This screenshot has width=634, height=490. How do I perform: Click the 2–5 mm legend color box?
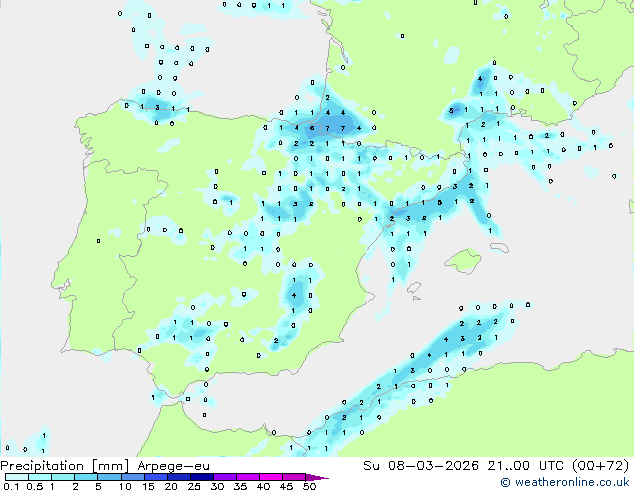tap(86, 477)
